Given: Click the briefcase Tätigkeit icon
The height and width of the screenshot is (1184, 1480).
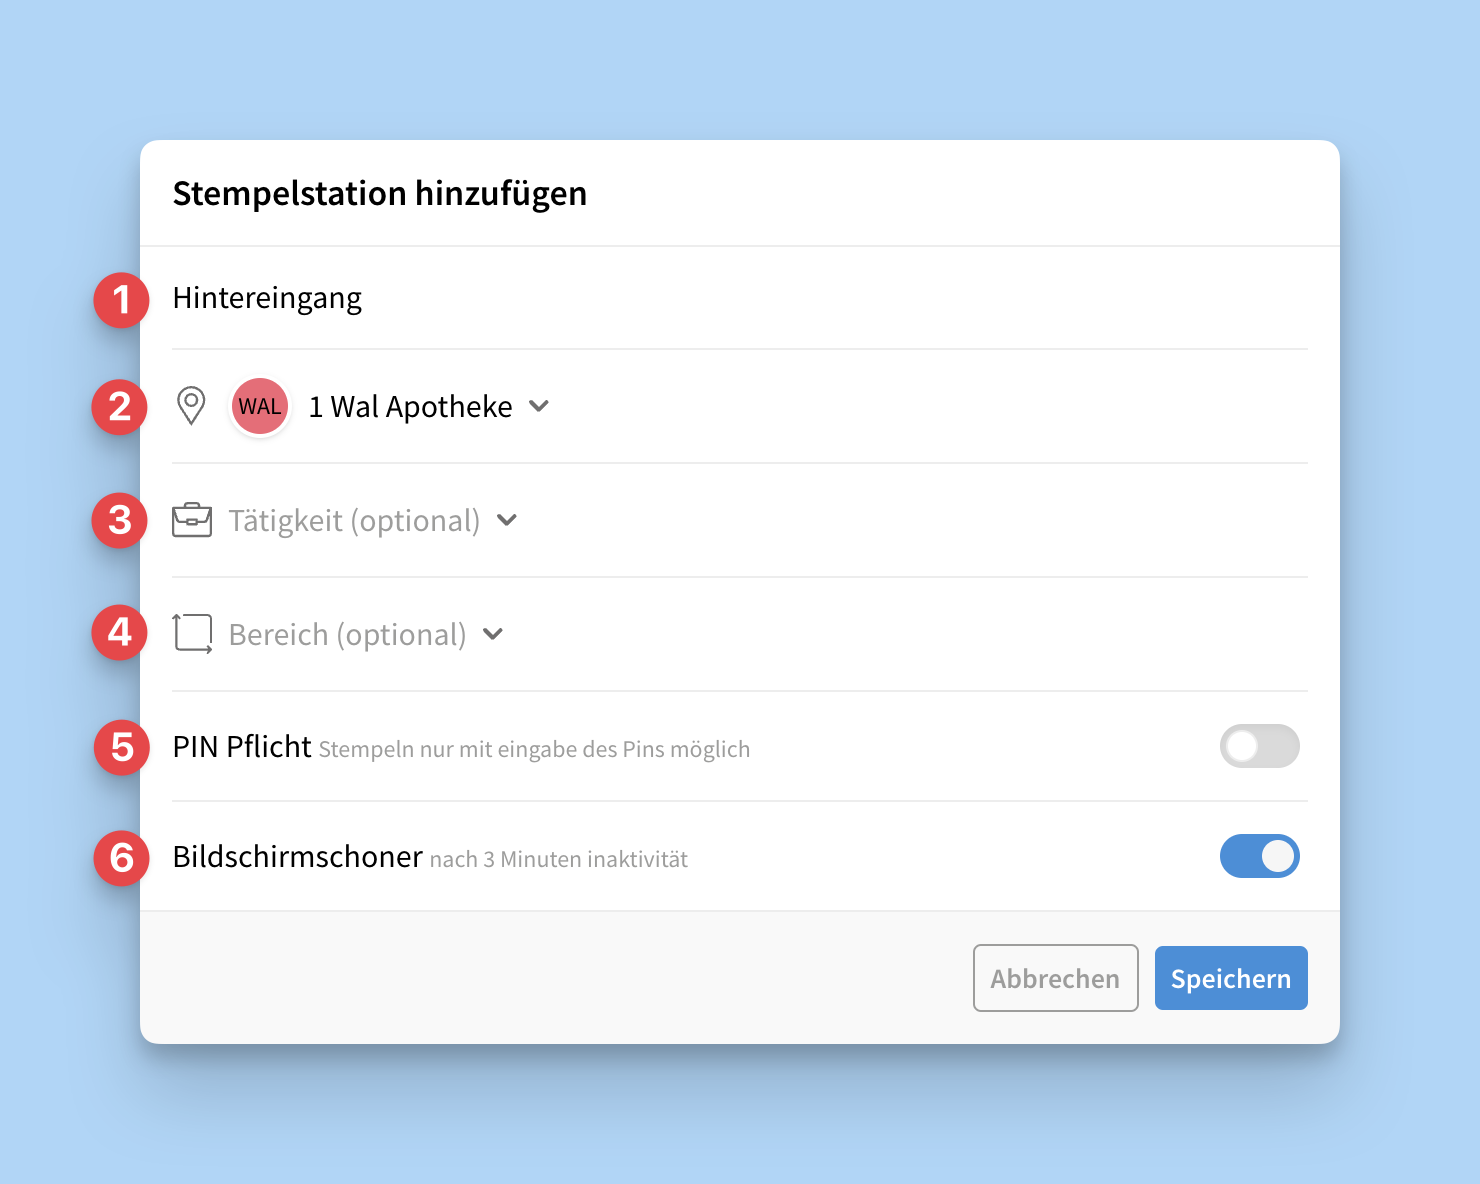Looking at the screenshot, I should click(192, 520).
